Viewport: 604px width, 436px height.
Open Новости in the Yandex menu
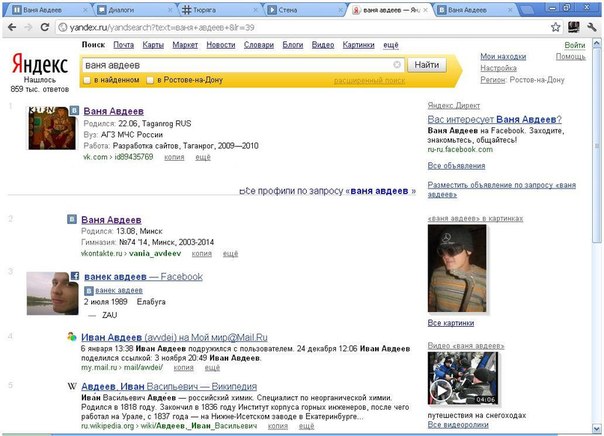(221, 45)
